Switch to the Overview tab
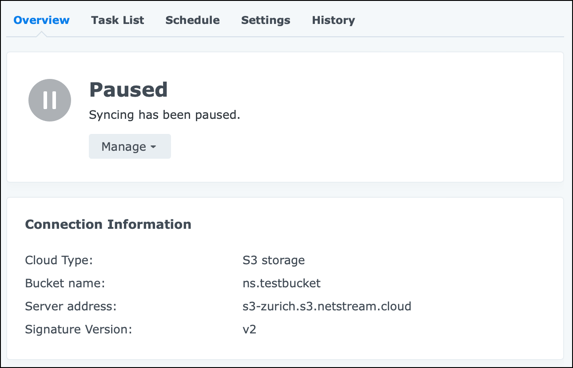The image size is (573, 368). 41,20
